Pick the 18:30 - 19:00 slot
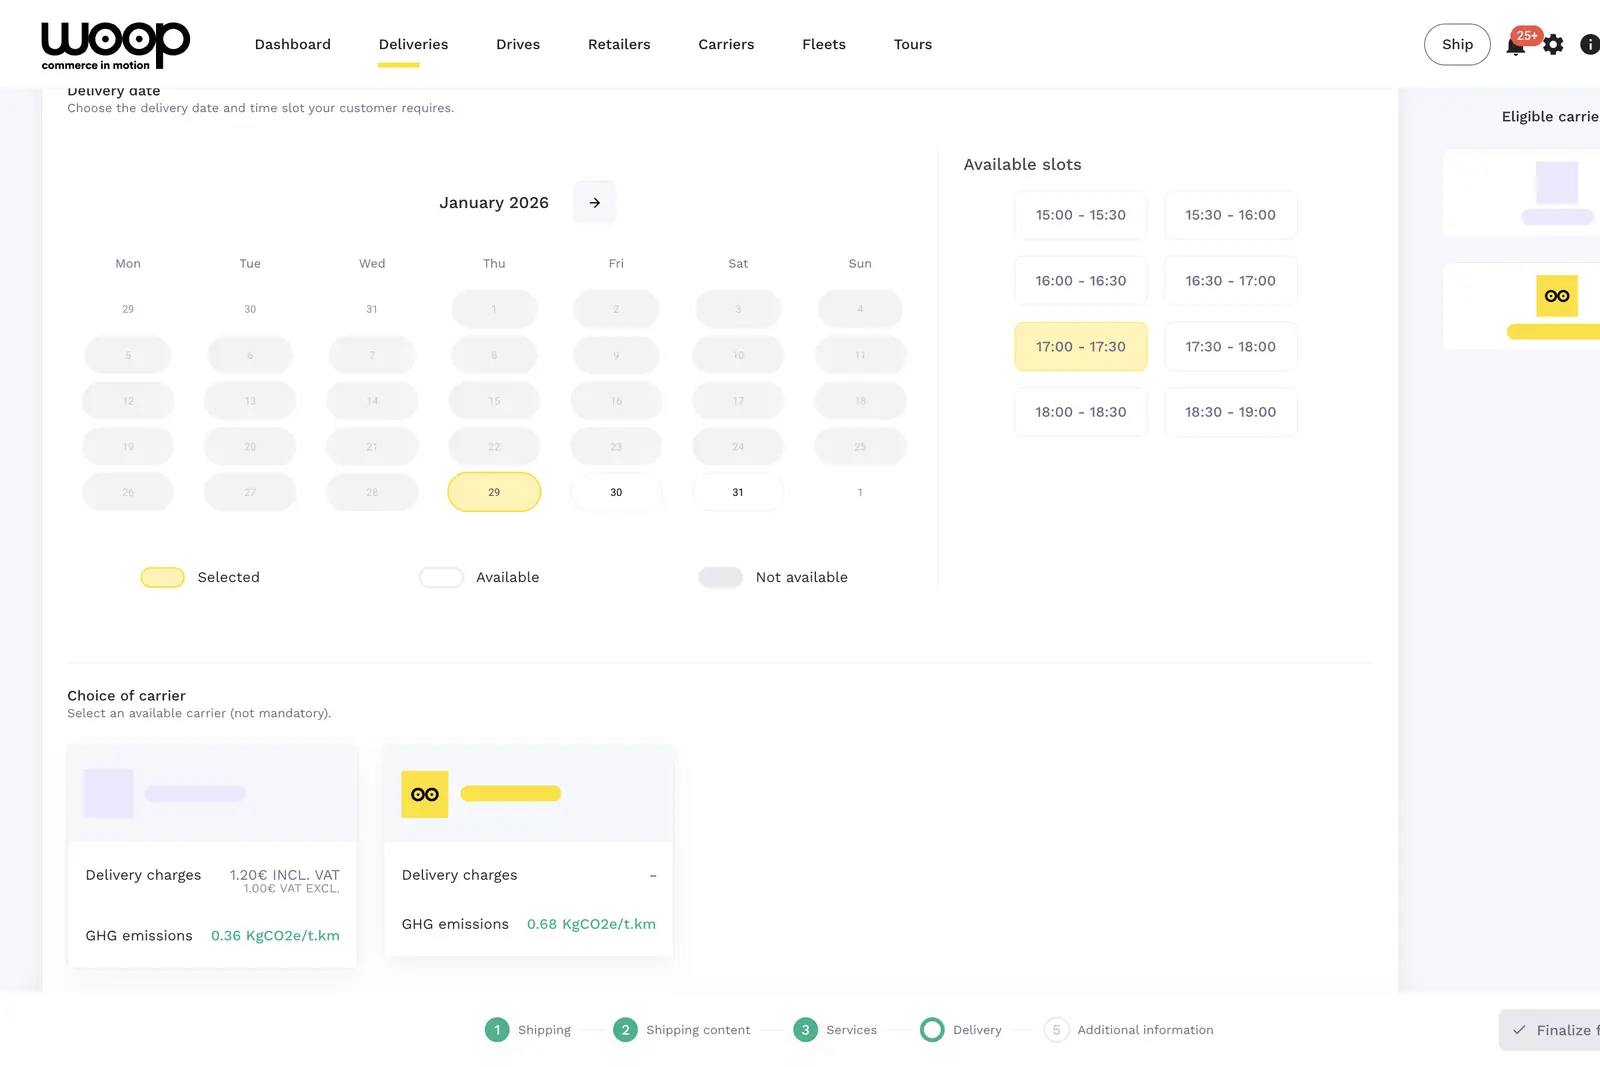This screenshot has height=1067, width=1600. (1230, 412)
